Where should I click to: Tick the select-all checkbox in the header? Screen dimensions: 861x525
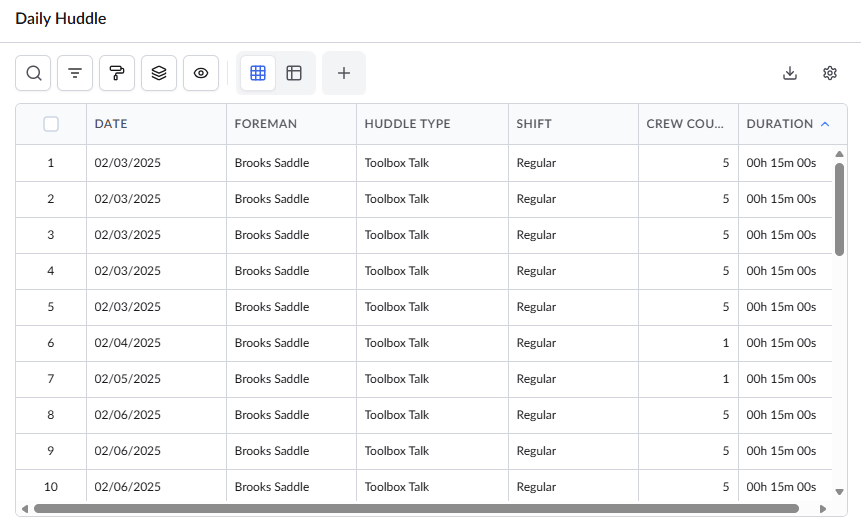click(x=51, y=124)
